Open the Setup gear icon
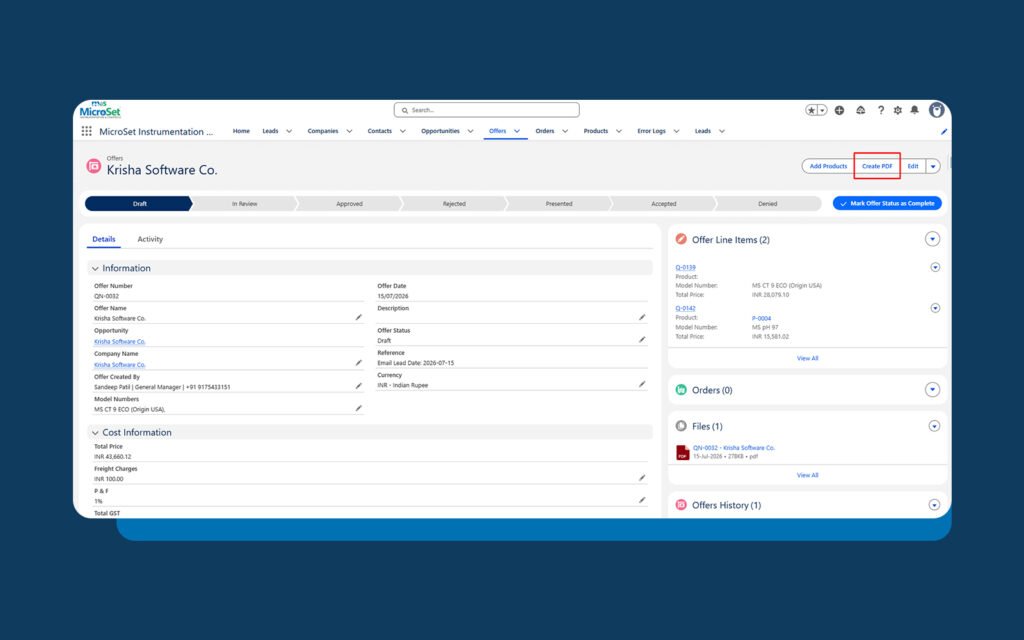 pyautogui.click(x=897, y=110)
